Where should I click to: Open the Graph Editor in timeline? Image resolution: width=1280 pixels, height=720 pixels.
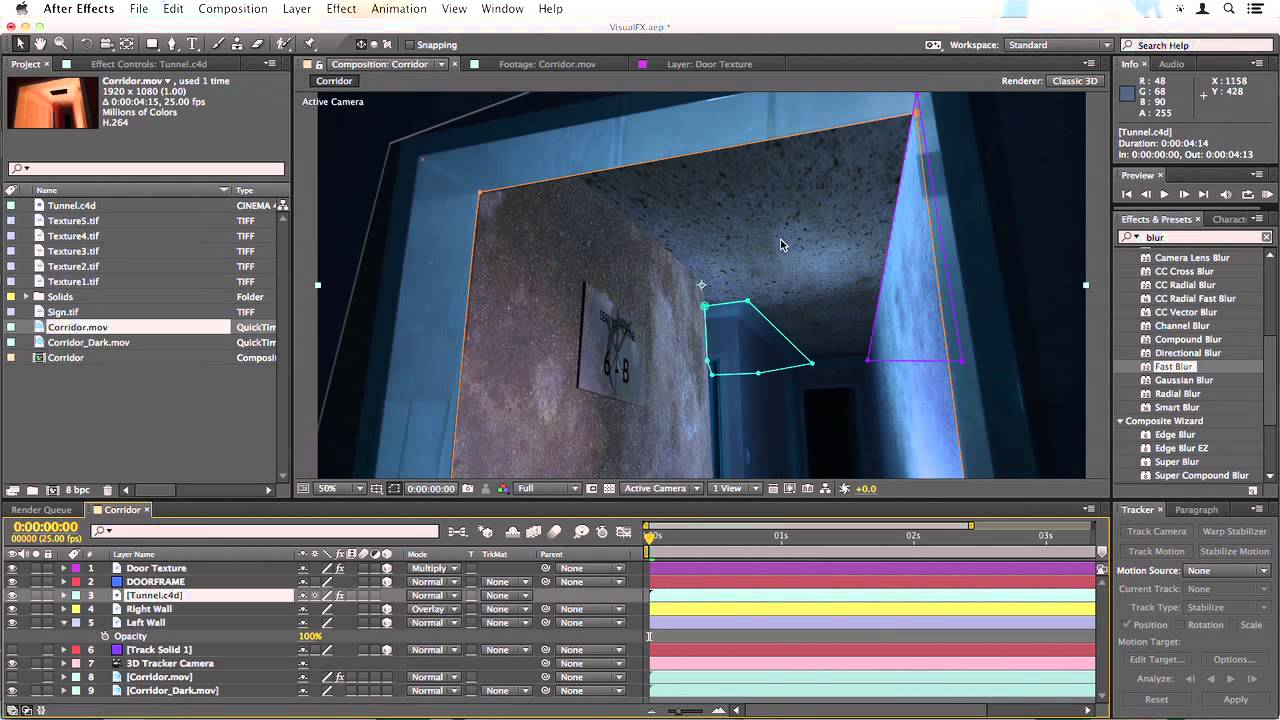624,532
